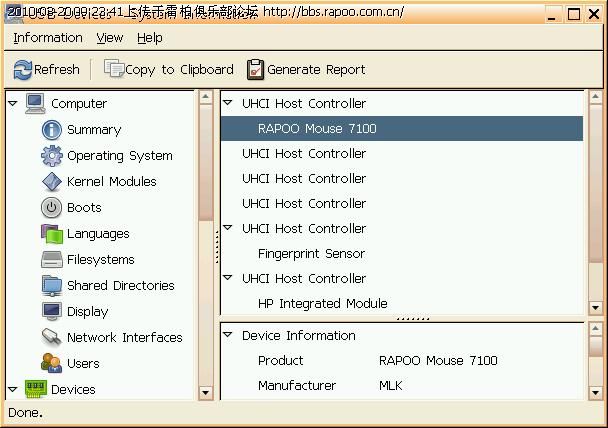Minimize the window
Image resolution: width=608 pixels, height=428 pixels.
[x=552, y=15]
